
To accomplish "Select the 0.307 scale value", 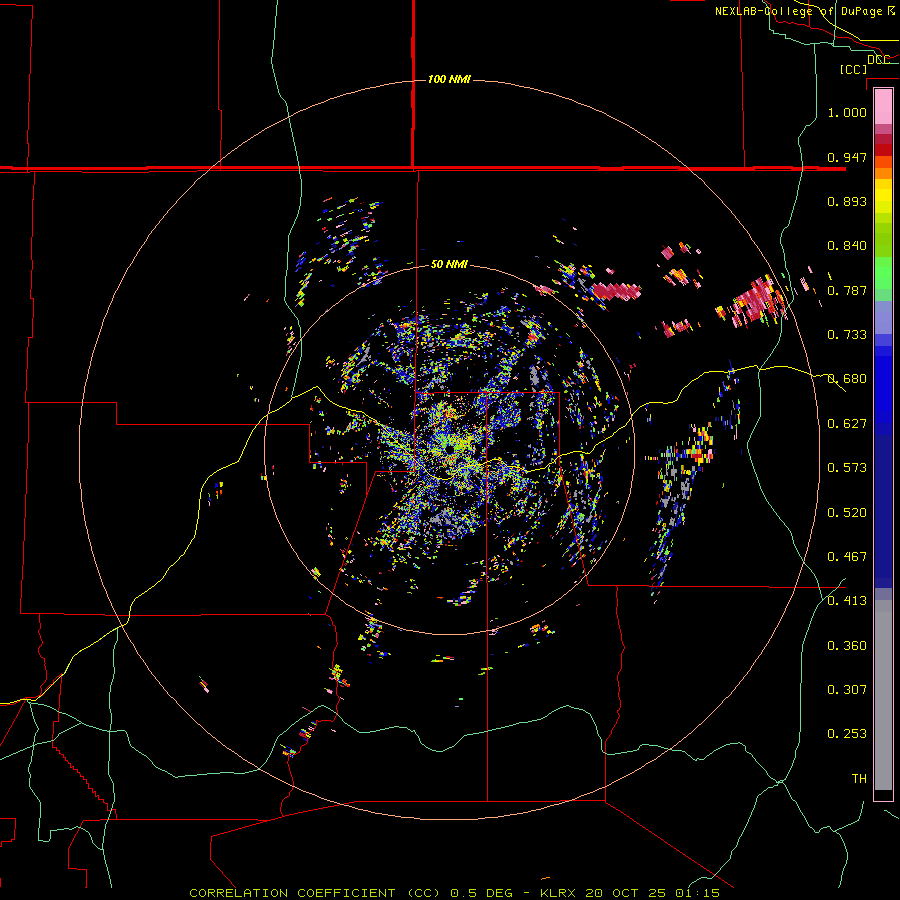I will coord(847,690).
